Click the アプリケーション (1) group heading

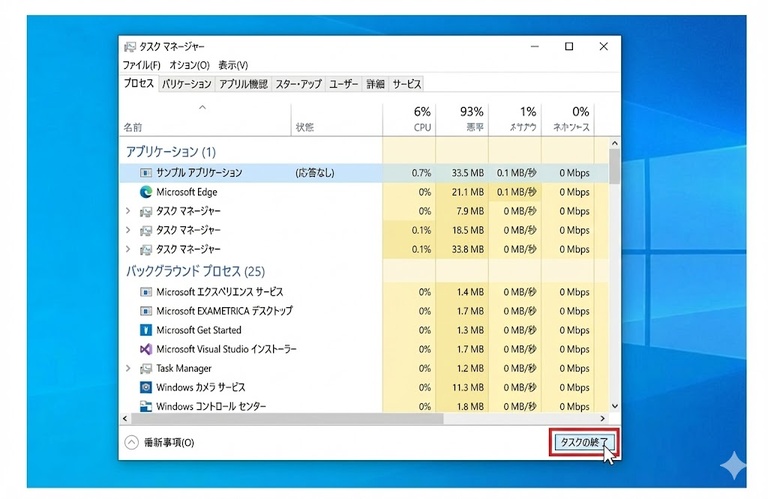(x=171, y=152)
